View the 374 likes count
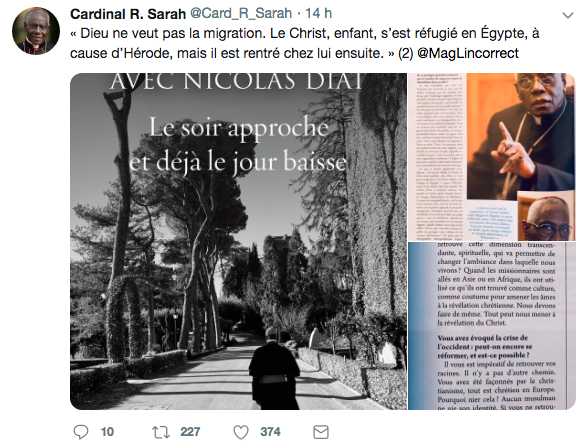 click(x=270, y=432)
